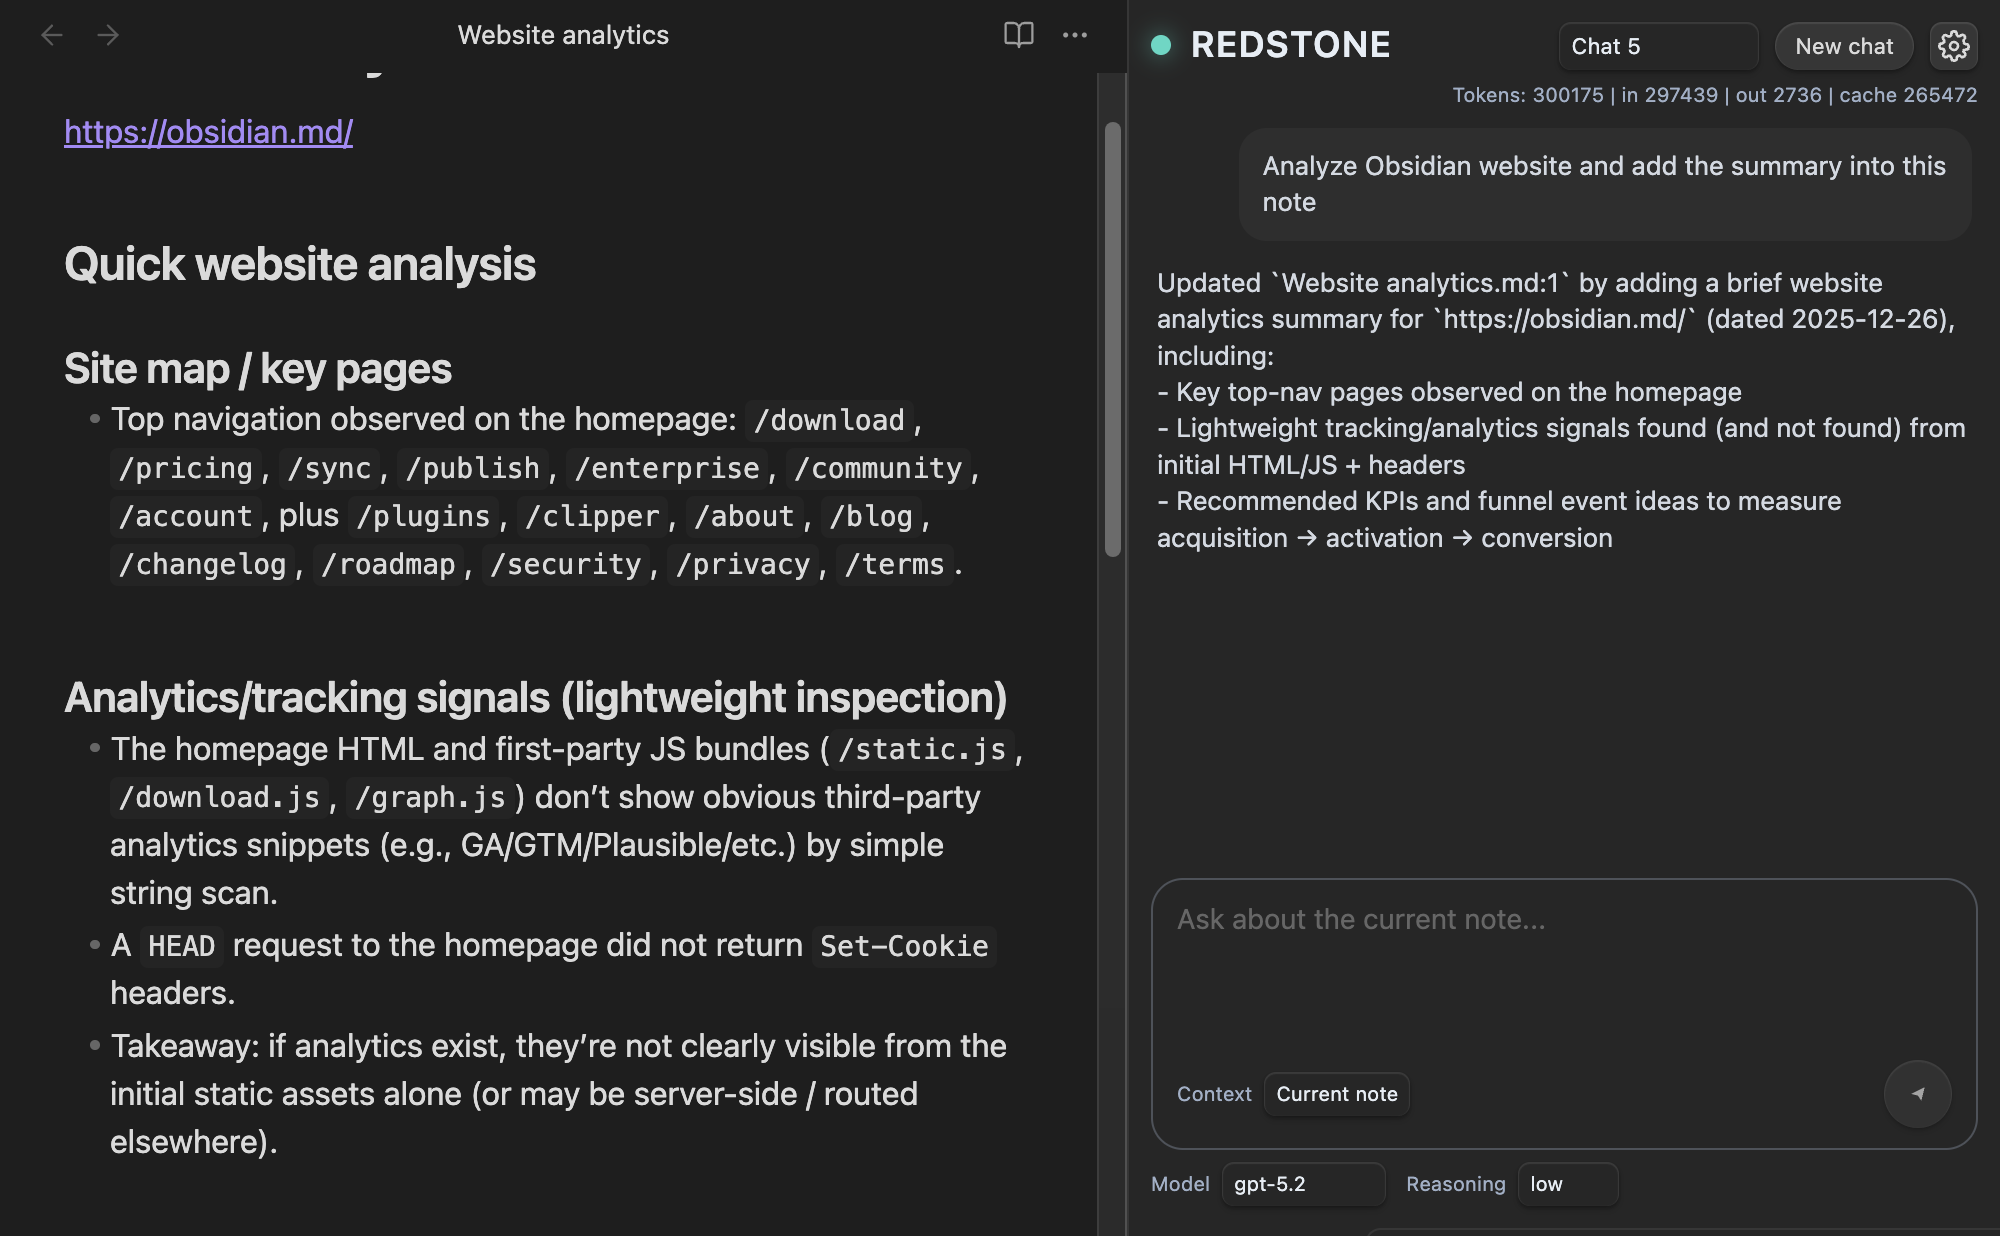Click the Site map / key pages heading
Viewport: 2000px width, 1236px height.
click(258, 369)
